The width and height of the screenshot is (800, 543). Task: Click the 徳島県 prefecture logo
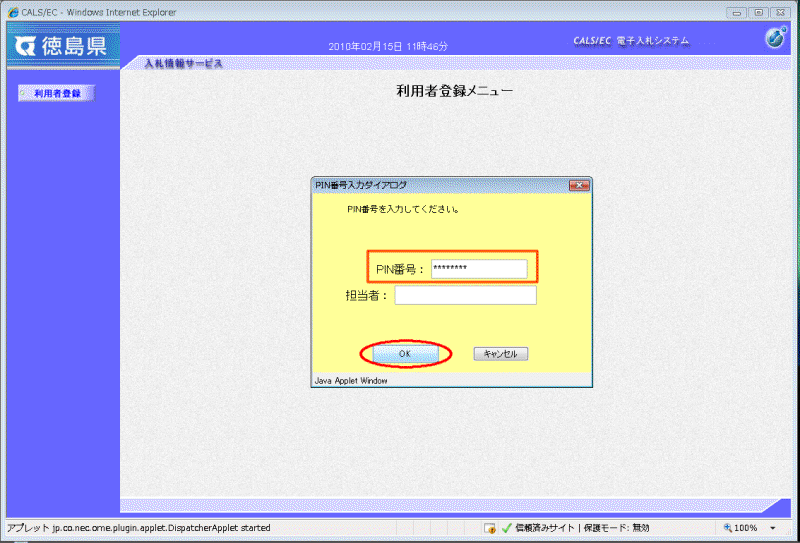[62, 46]
